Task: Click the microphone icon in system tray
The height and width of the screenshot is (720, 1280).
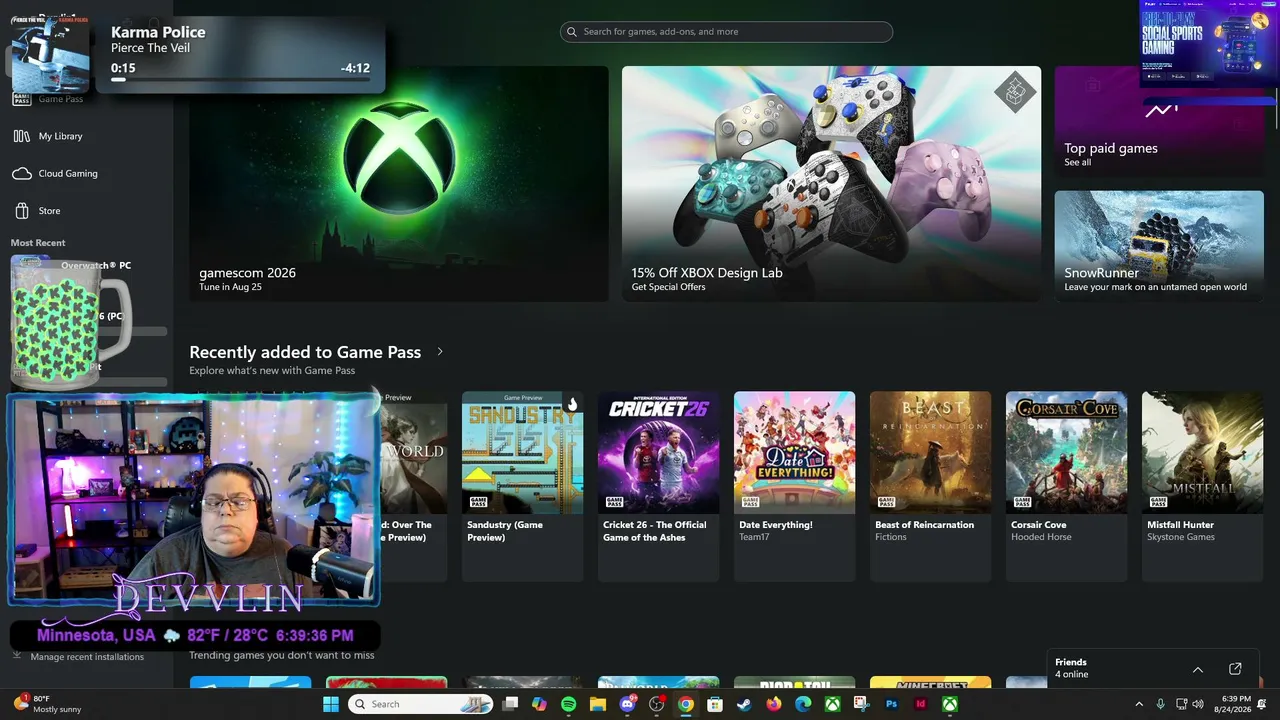Action: pyautogui.click(x=1160, y=704)
